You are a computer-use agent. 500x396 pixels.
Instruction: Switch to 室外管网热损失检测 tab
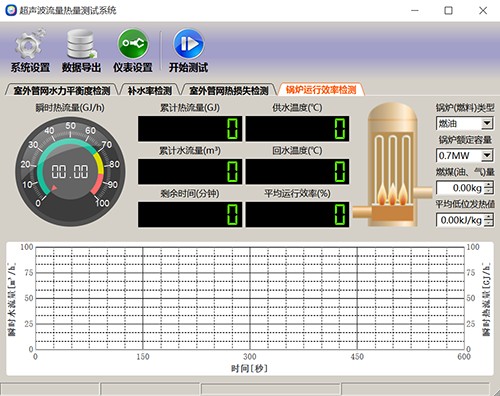(229, 90)
